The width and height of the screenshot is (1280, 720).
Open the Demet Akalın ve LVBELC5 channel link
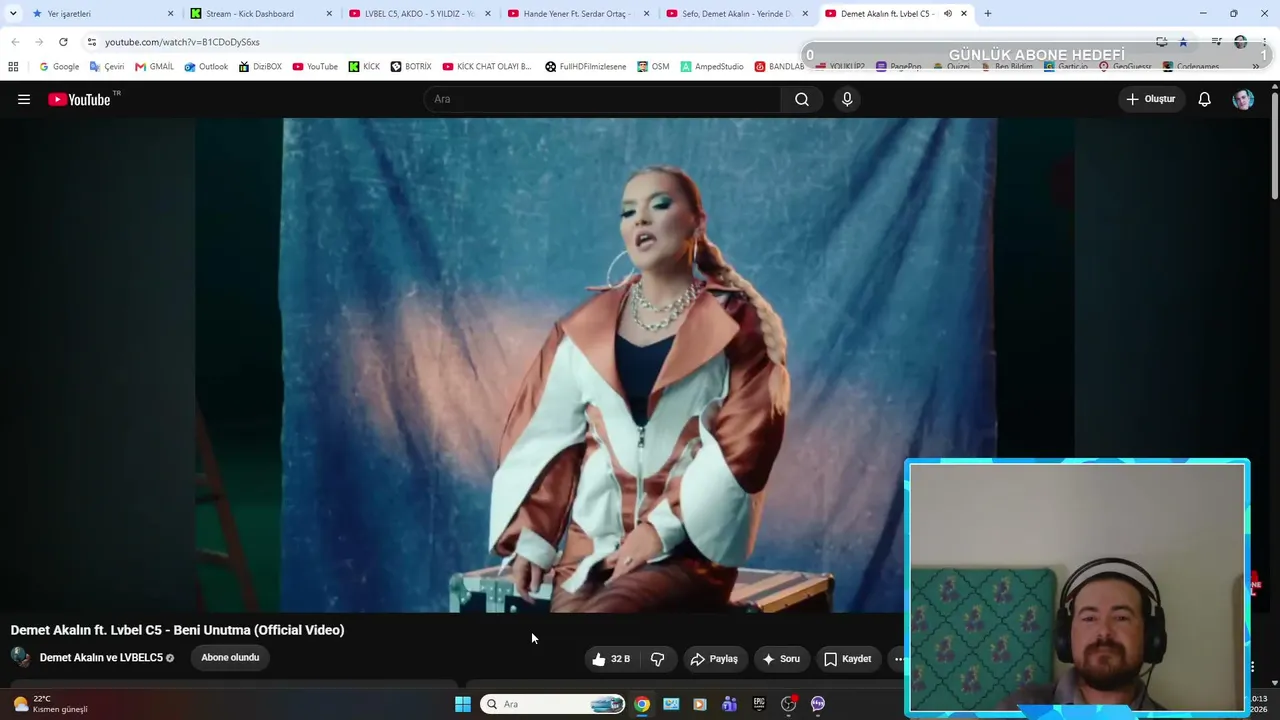(x=101, y=658)
